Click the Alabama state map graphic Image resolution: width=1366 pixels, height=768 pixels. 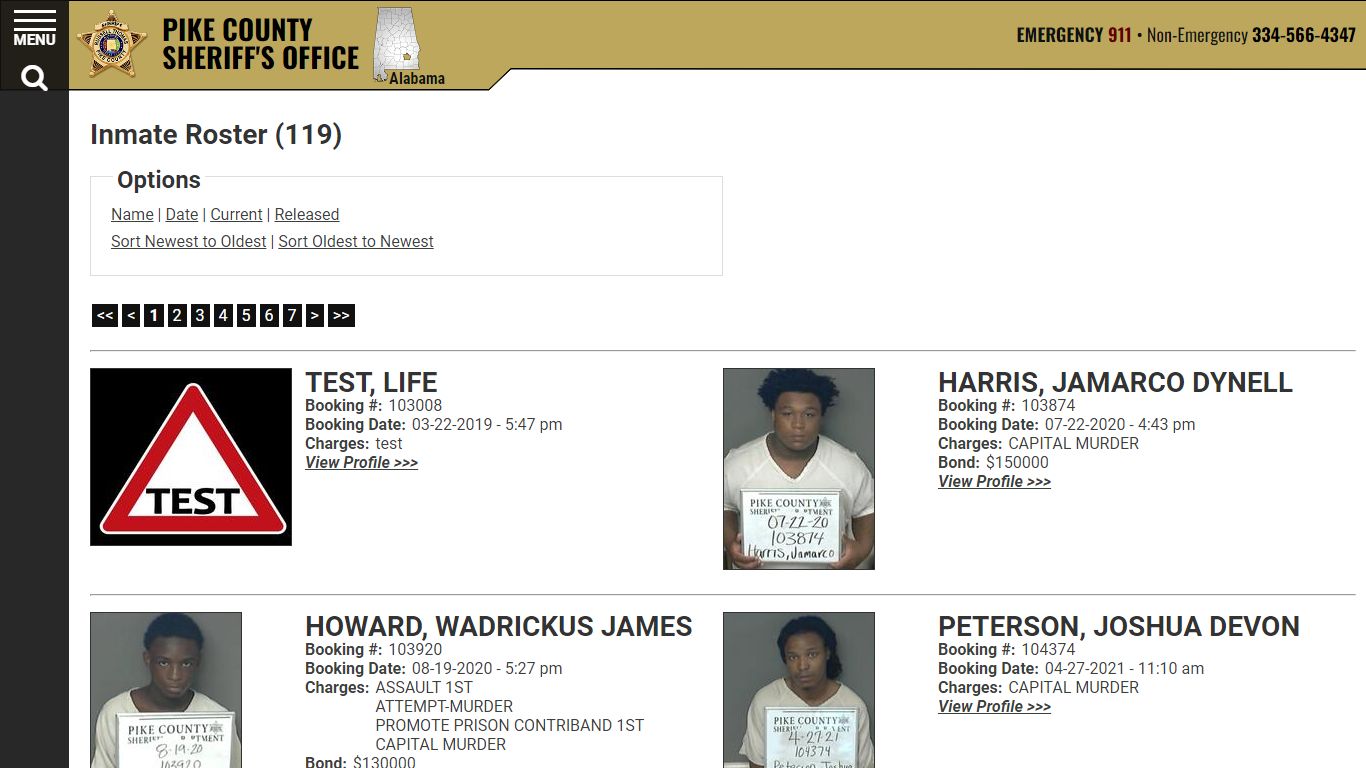point(397,45)
